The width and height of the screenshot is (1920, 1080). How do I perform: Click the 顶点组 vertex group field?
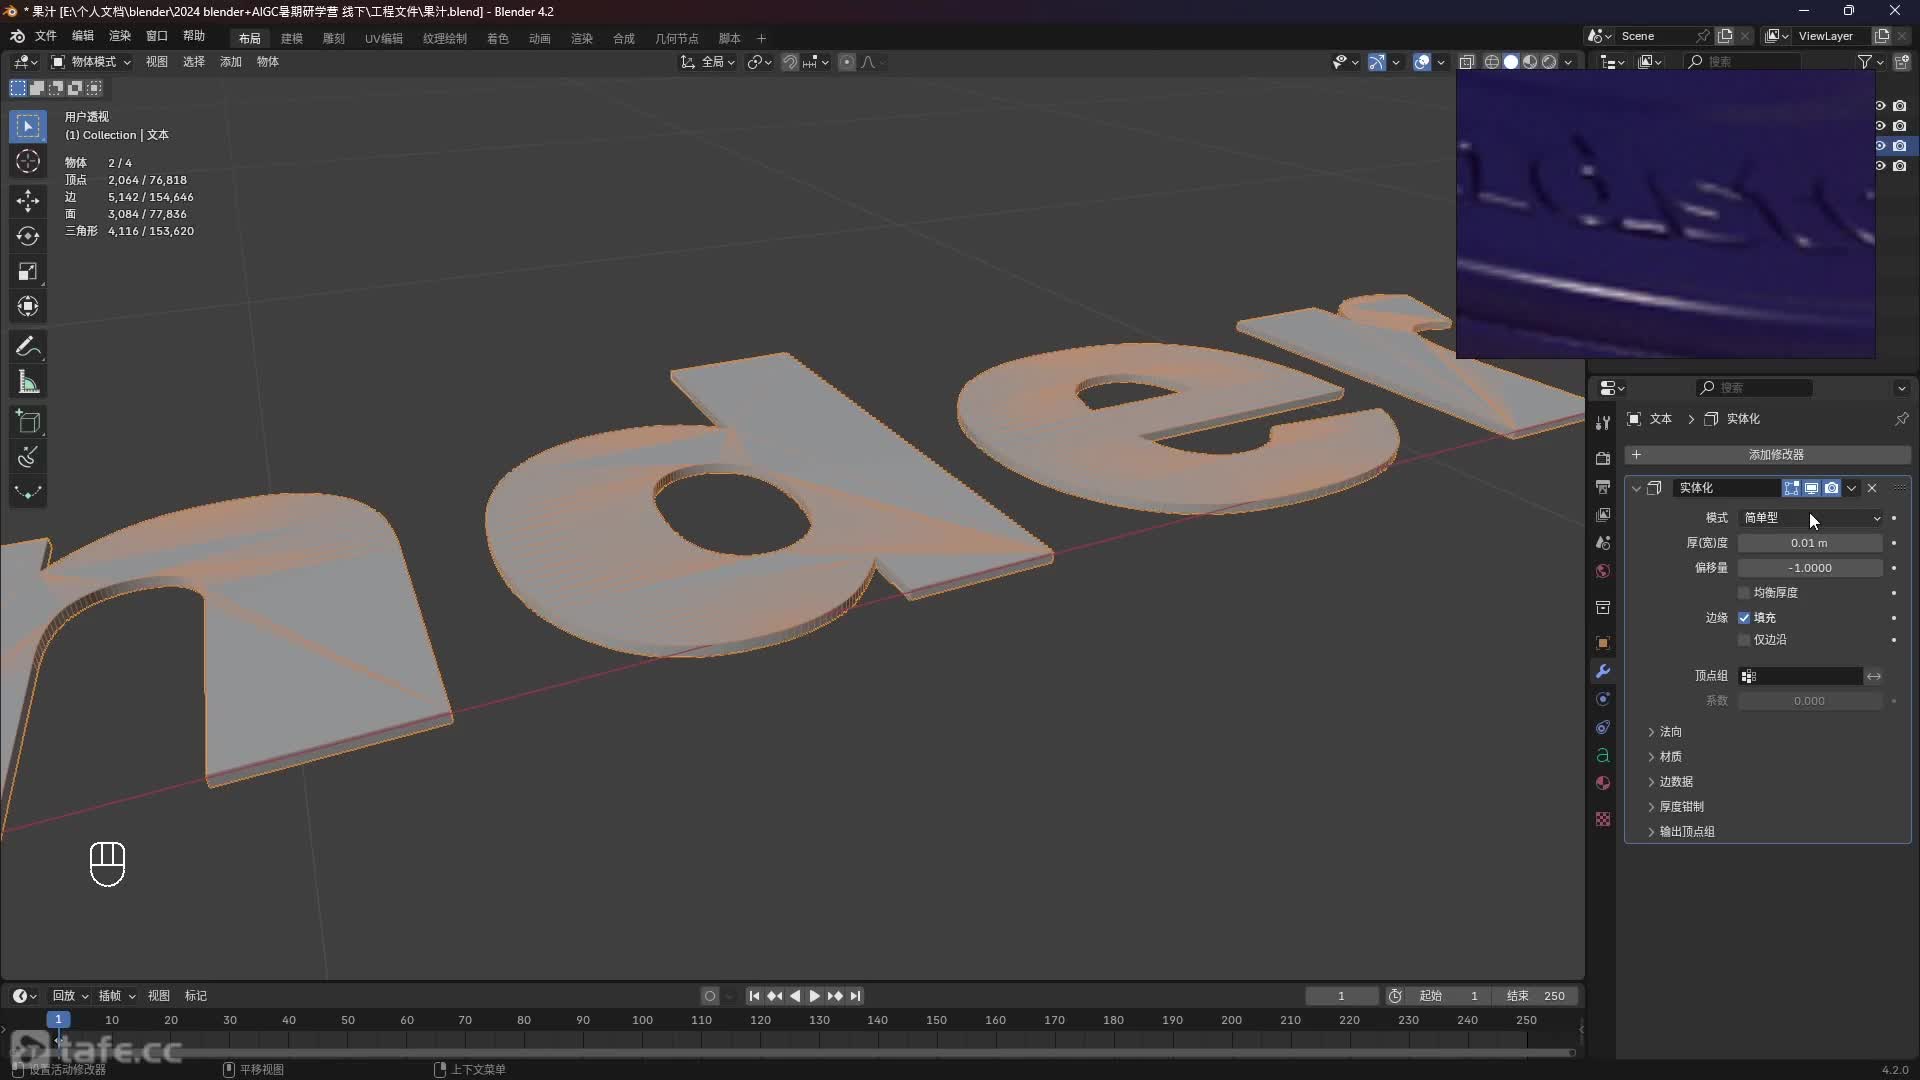pyautogui.click(x=1800, y=677)
